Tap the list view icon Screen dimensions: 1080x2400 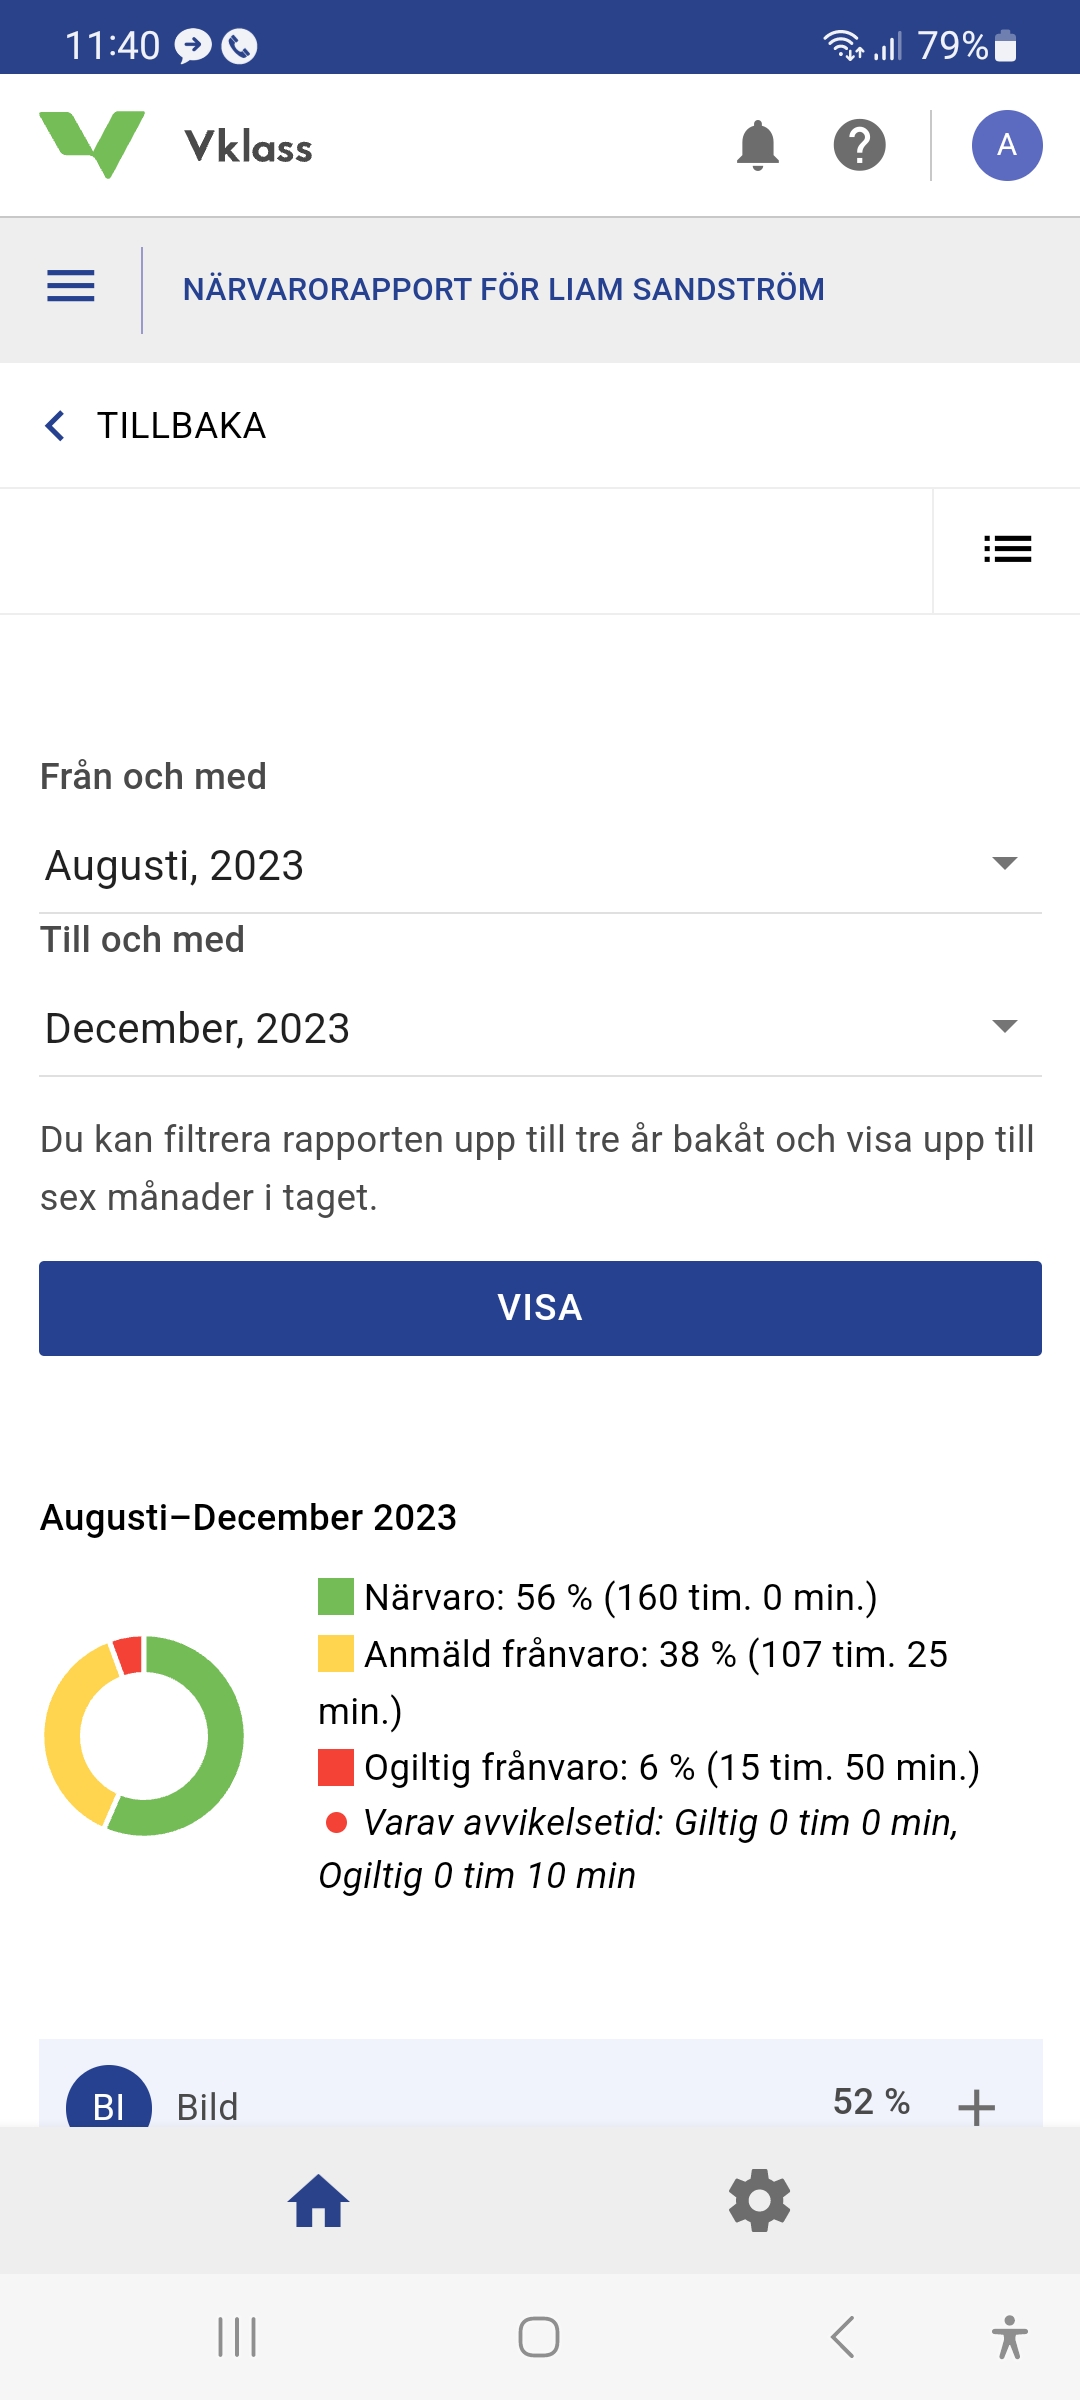point(1006,549)
